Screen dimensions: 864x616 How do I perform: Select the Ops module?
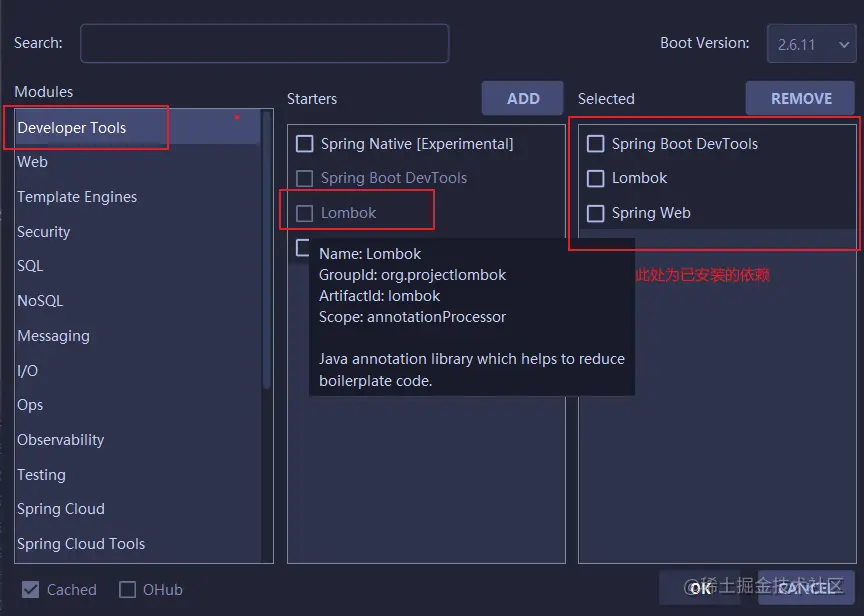138,405
